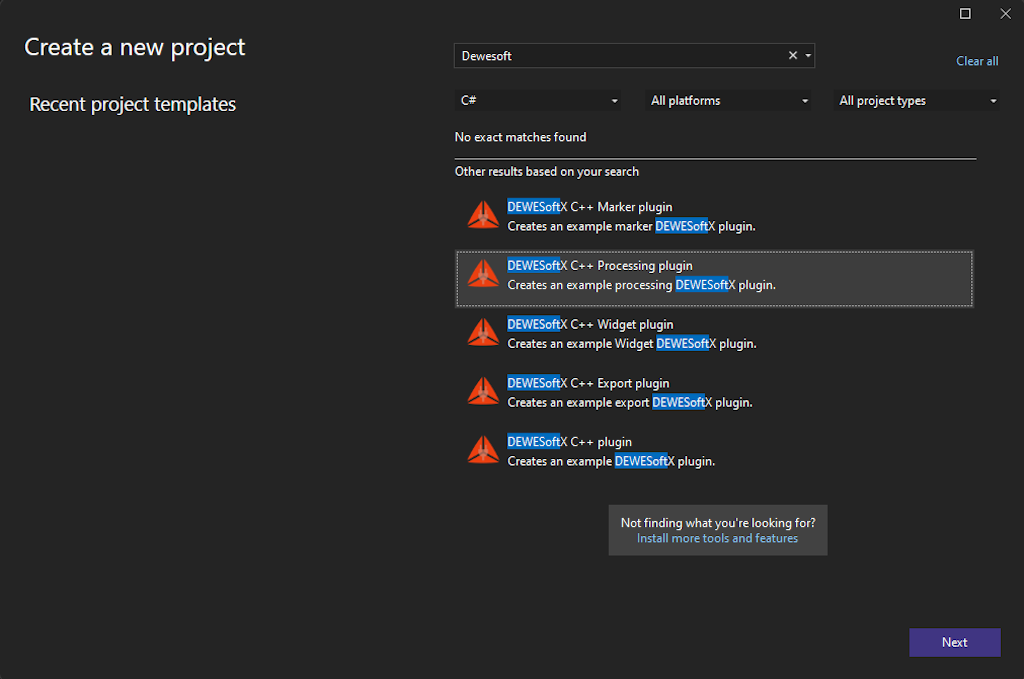The image size is (1024, 679).
Task: Click the DEWESoftX C++ plugin template icon
Action: (483, 450)
